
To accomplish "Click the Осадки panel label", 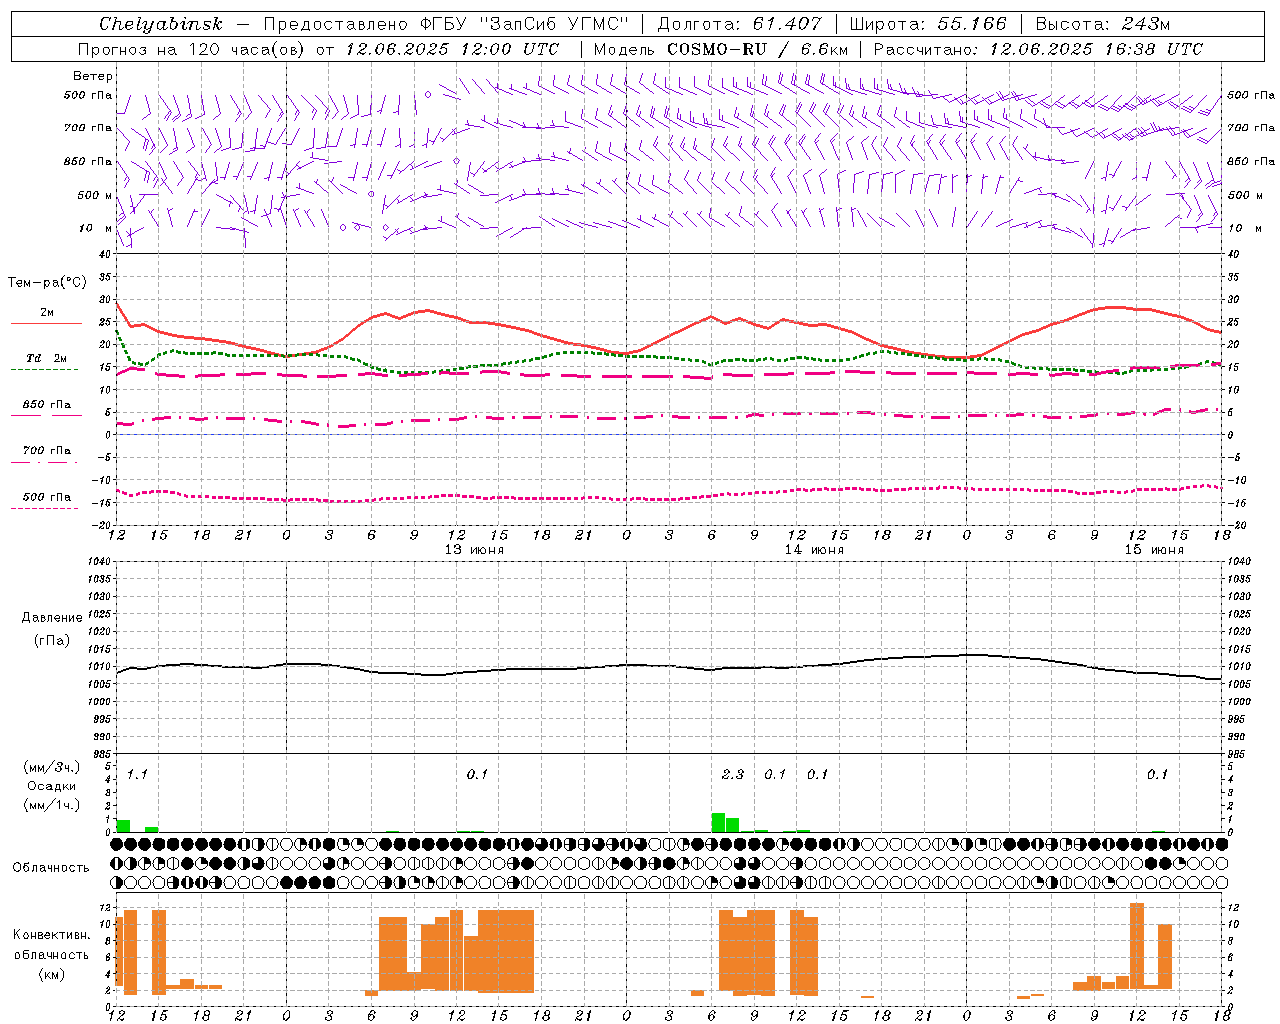I will [52, 786].
